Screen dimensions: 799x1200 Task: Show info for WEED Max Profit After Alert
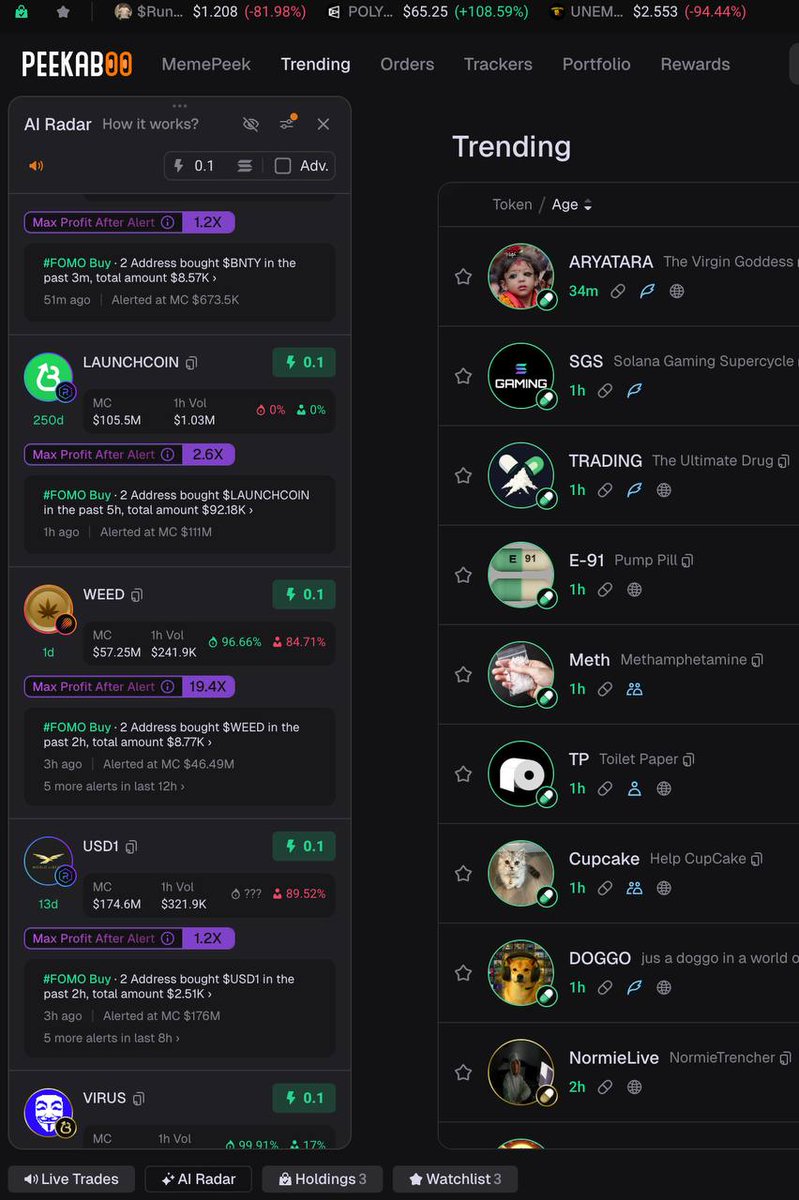click(168, 687)
